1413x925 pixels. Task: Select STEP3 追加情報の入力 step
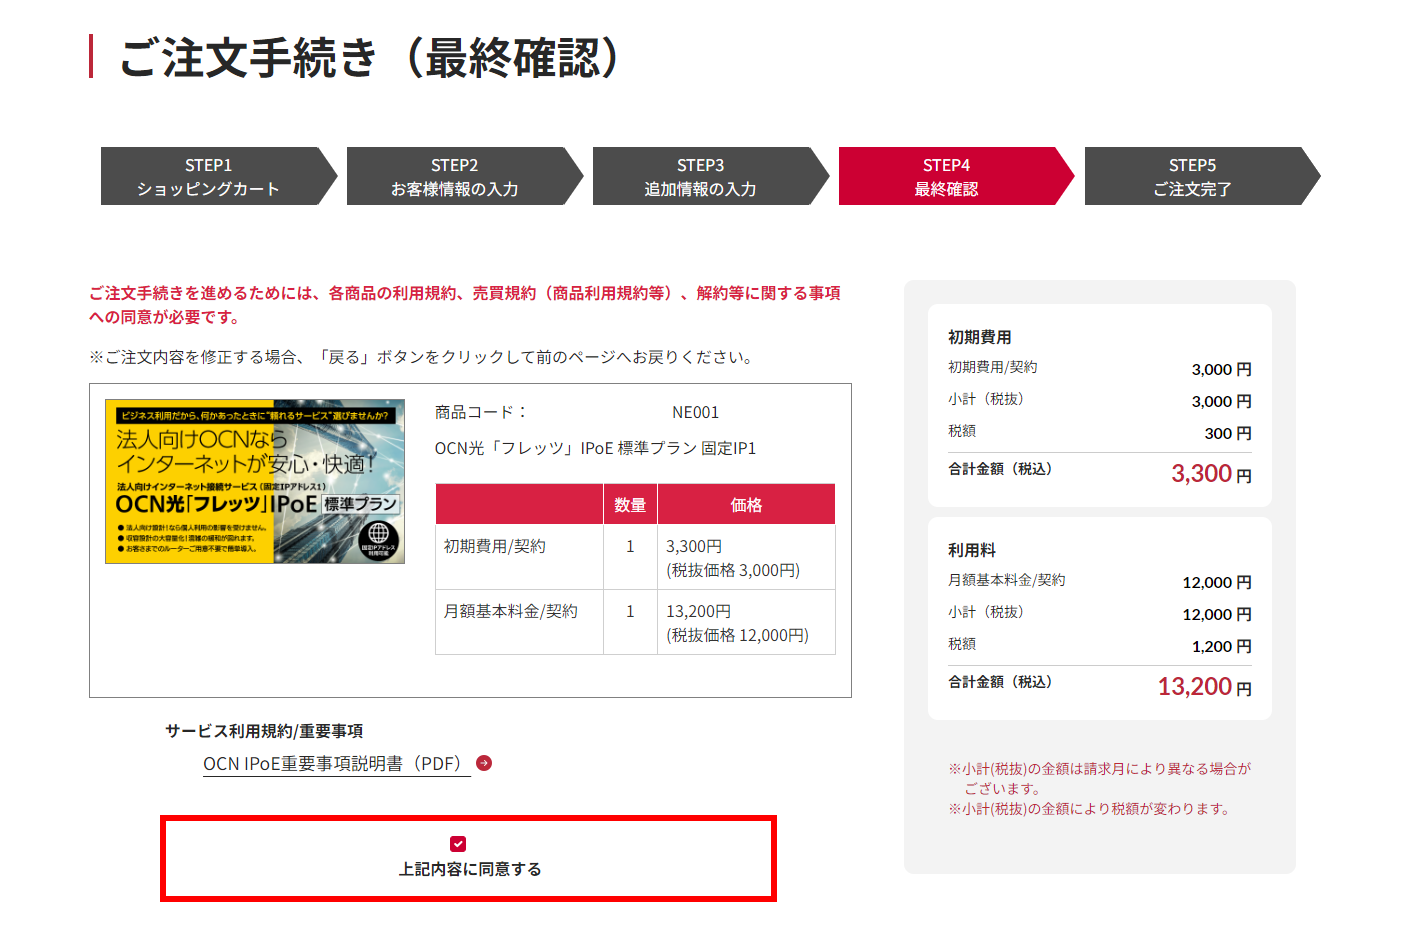point(711,176)
